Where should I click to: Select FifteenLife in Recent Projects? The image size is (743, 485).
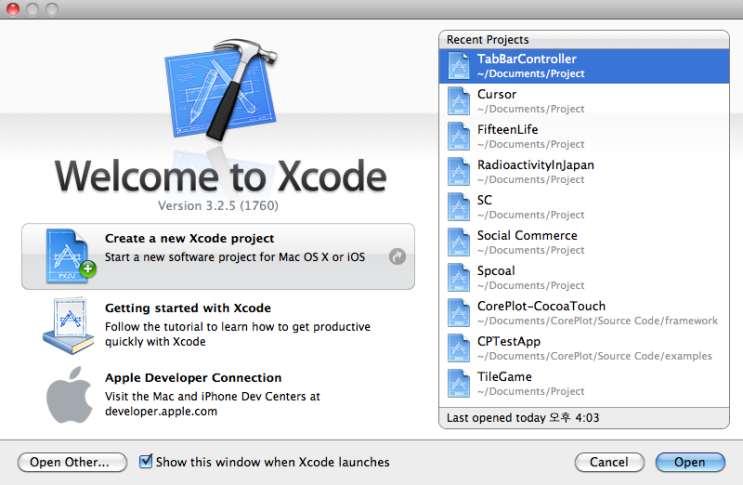point(584,136)
